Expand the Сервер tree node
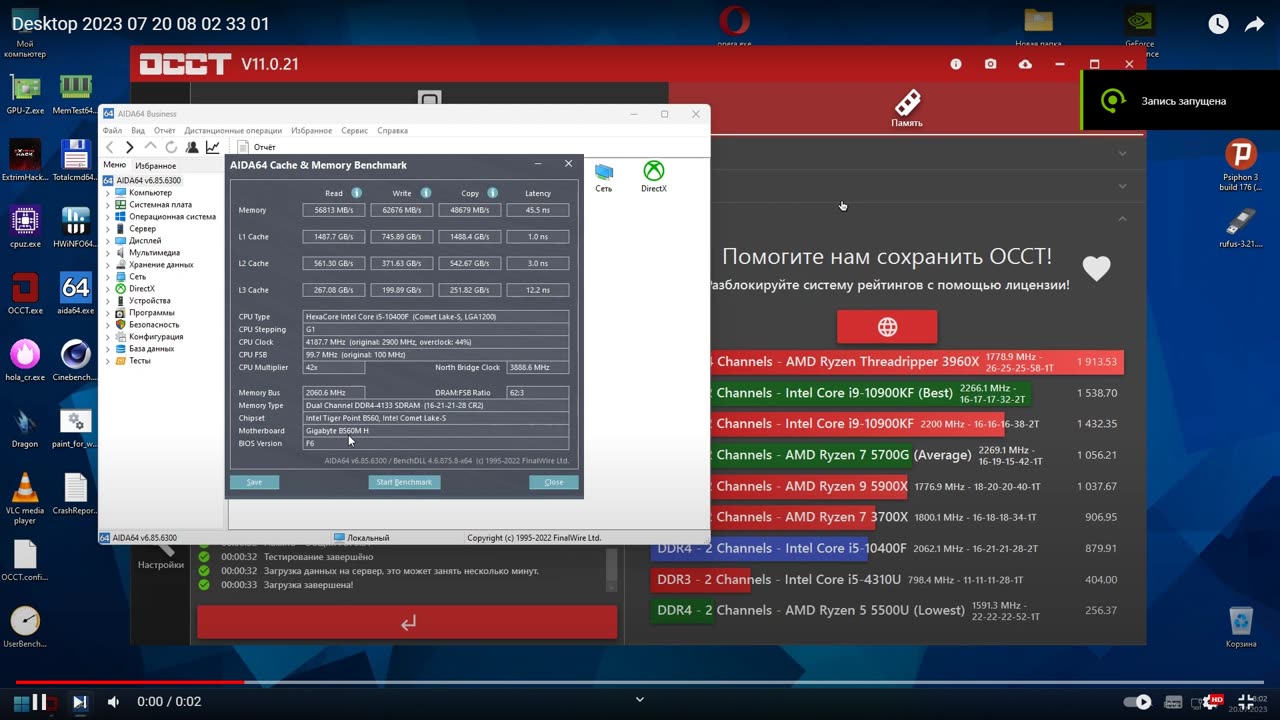 click(108, 229)
